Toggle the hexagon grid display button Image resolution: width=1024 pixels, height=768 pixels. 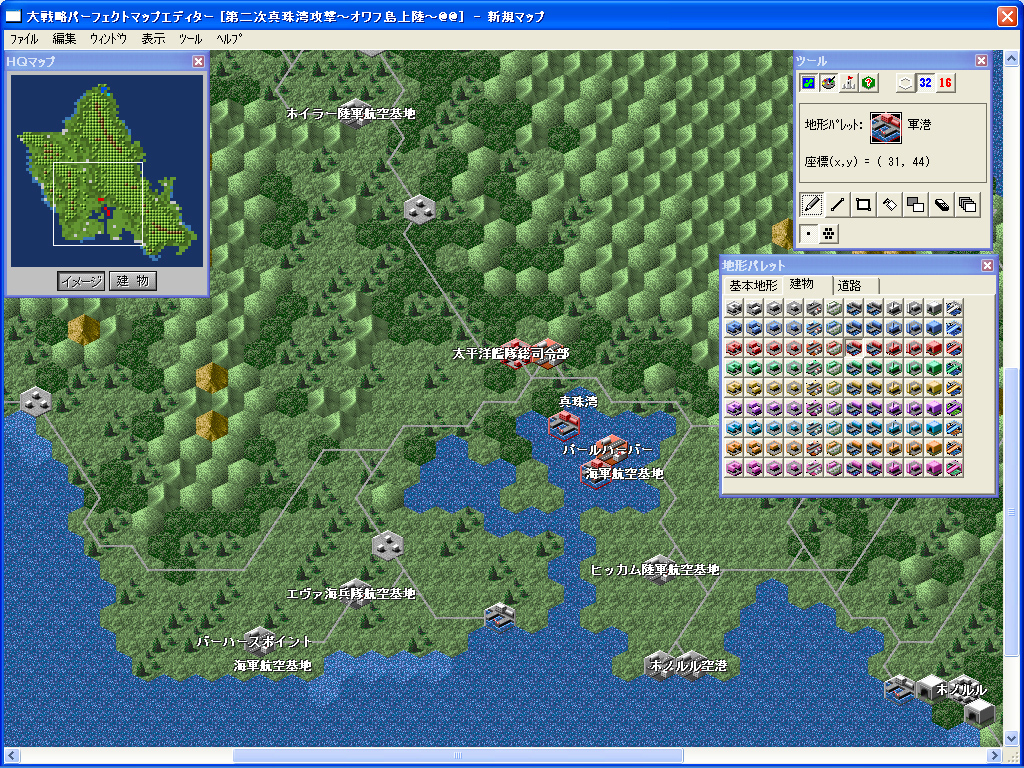(x=904, y=83)
